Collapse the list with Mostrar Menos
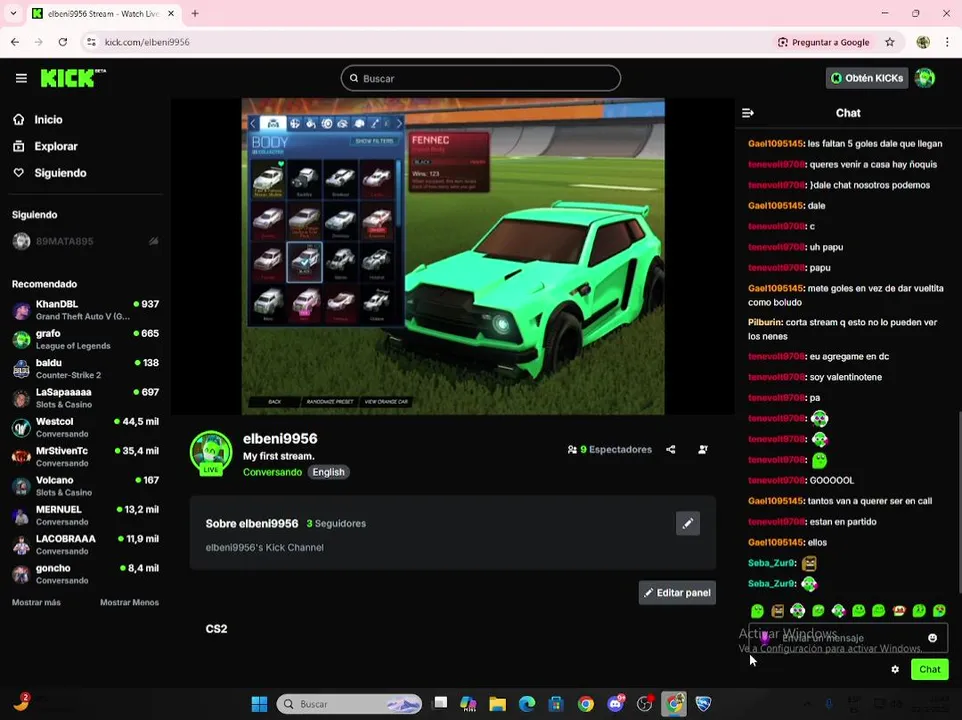Screen dimensions: 962x720 pyautogui.click(x=129, y=602)
